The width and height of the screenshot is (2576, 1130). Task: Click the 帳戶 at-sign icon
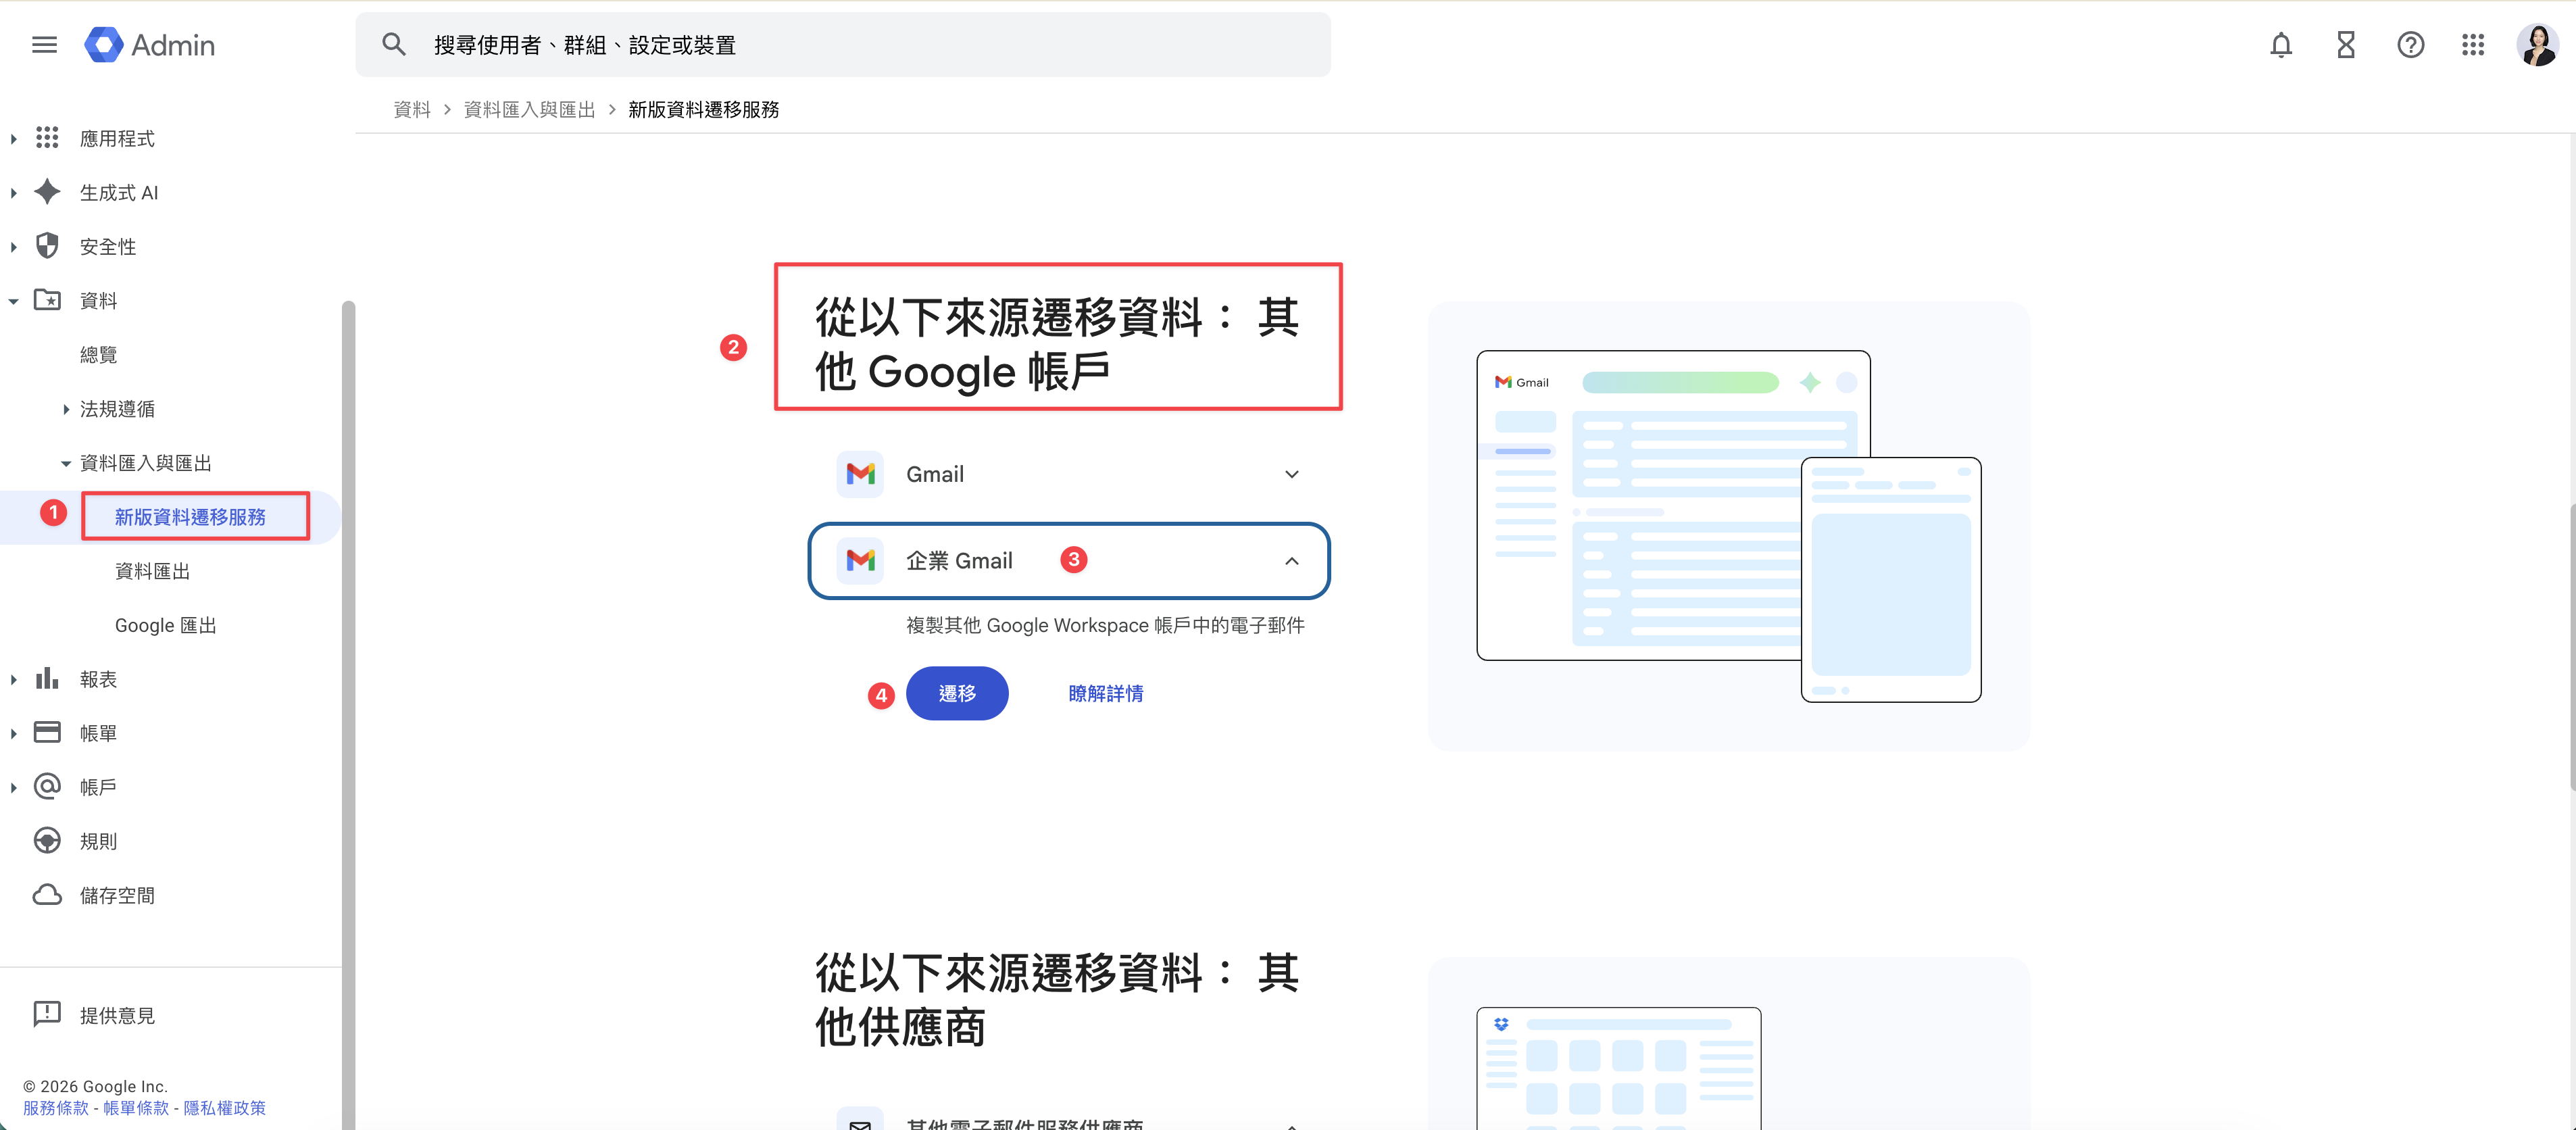coord(47,787)
